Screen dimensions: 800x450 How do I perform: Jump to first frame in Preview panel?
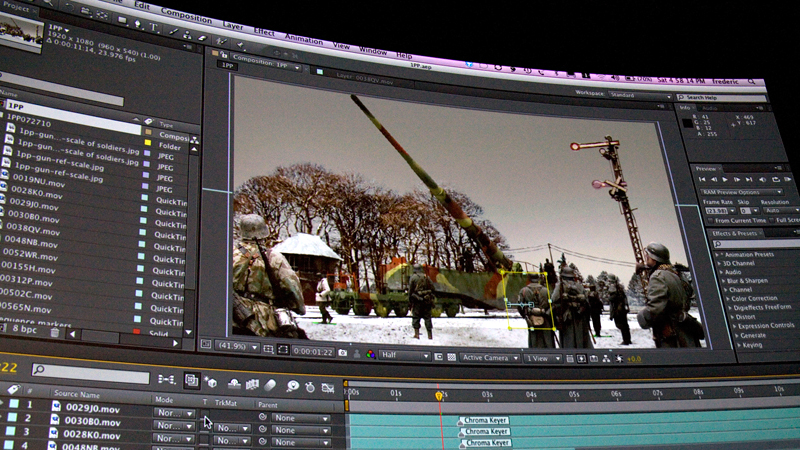[702, 179]
